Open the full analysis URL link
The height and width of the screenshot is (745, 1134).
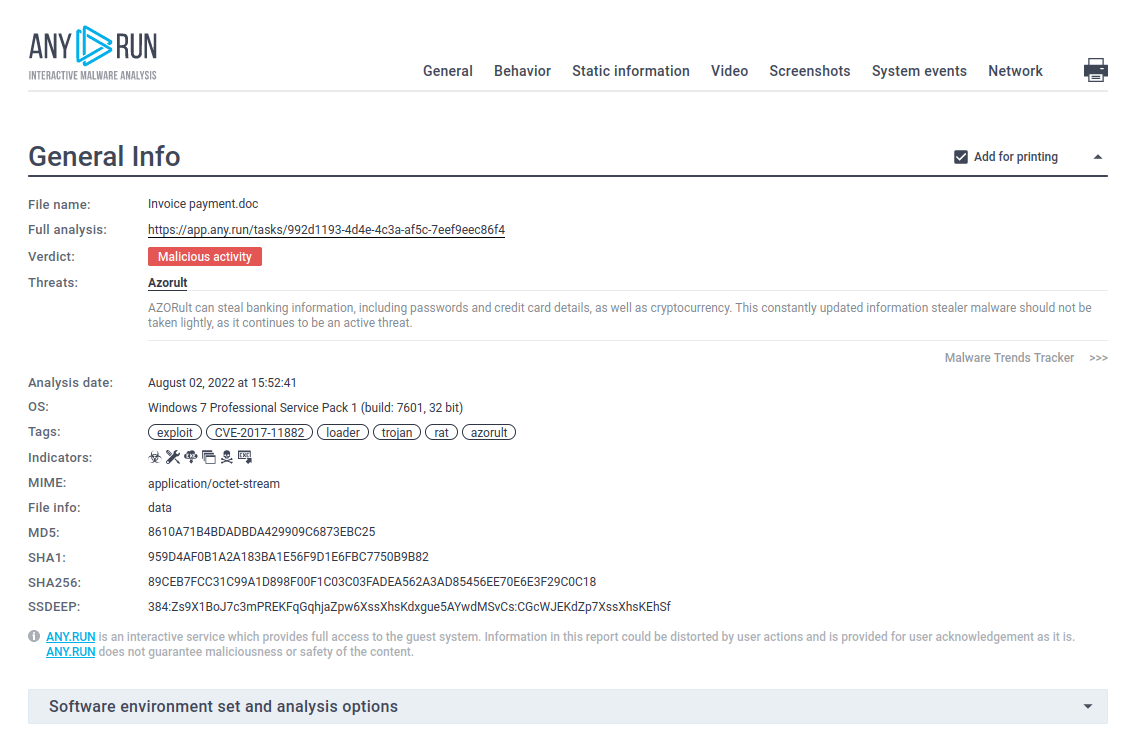(326, 230)
